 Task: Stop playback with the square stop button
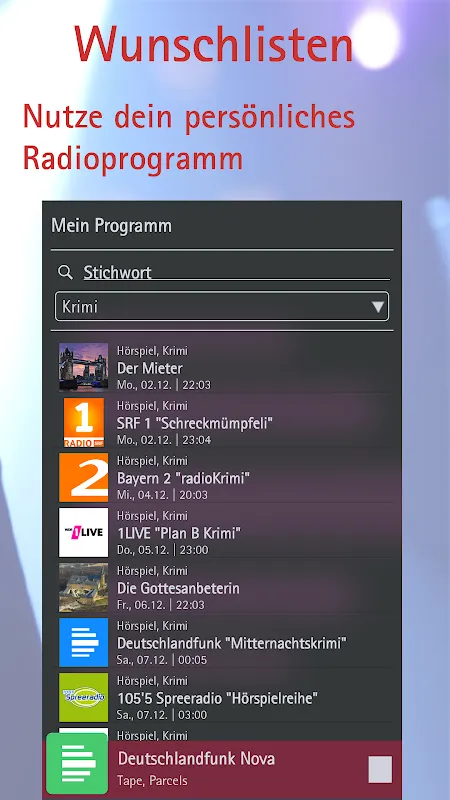pos(380,769)
